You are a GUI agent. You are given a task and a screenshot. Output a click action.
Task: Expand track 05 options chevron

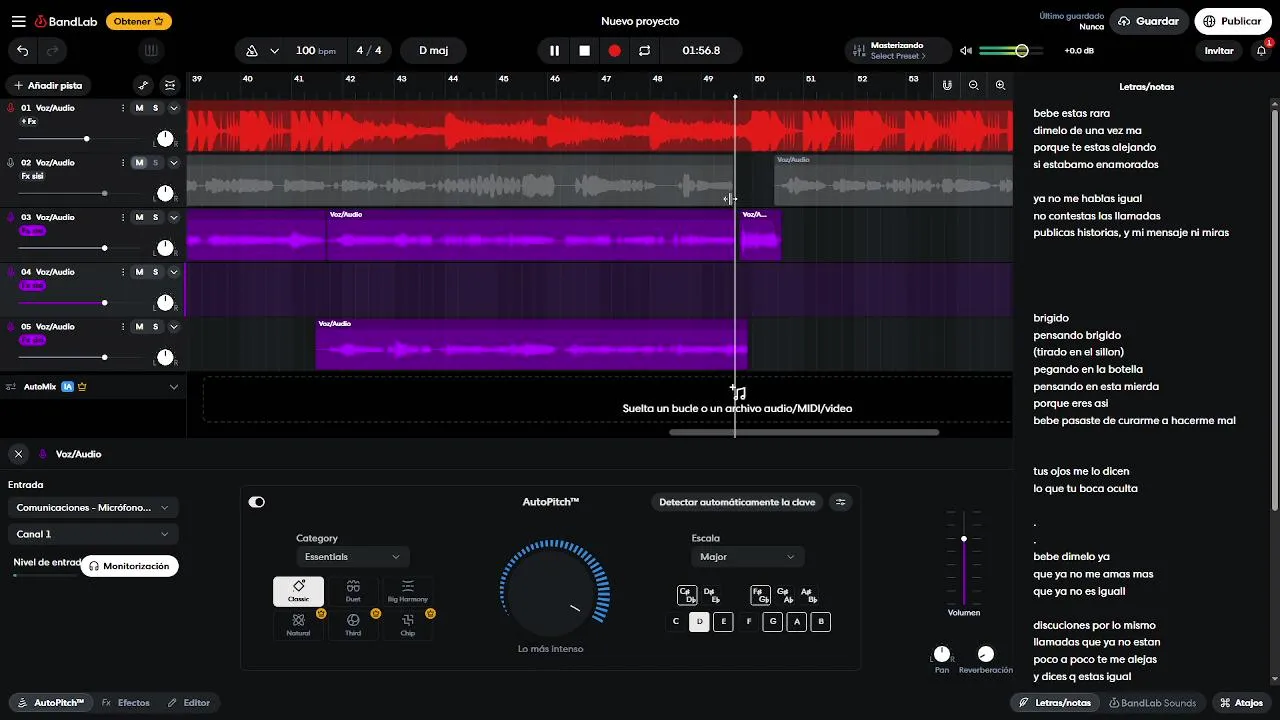tap(174, 327)
